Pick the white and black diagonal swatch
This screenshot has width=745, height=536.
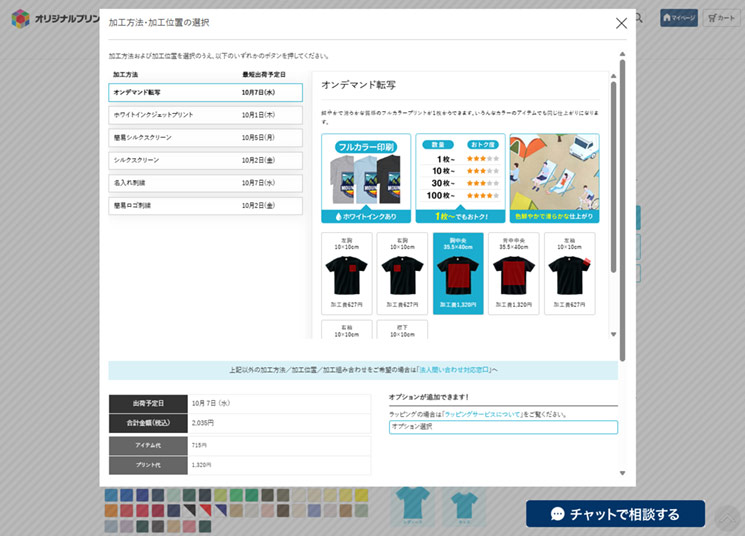(190, 511)
